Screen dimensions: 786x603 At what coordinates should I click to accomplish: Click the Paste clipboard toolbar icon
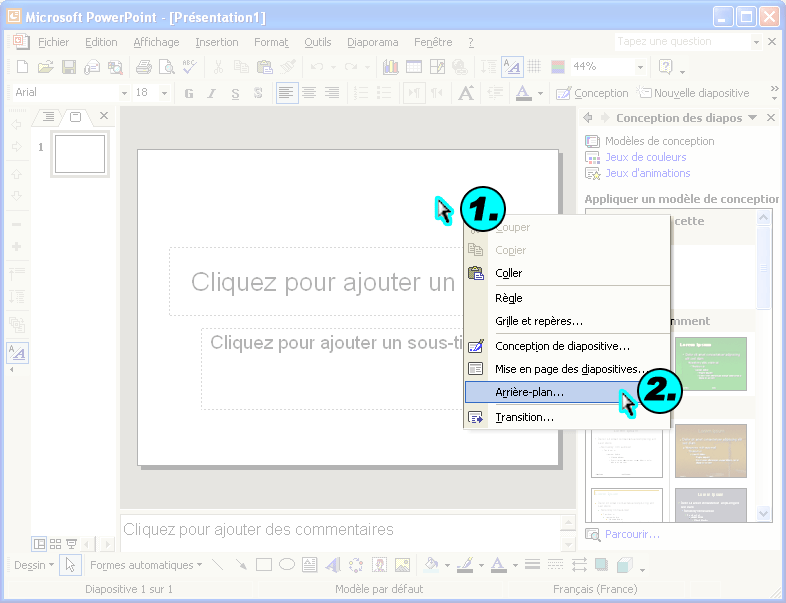point(264,67)
